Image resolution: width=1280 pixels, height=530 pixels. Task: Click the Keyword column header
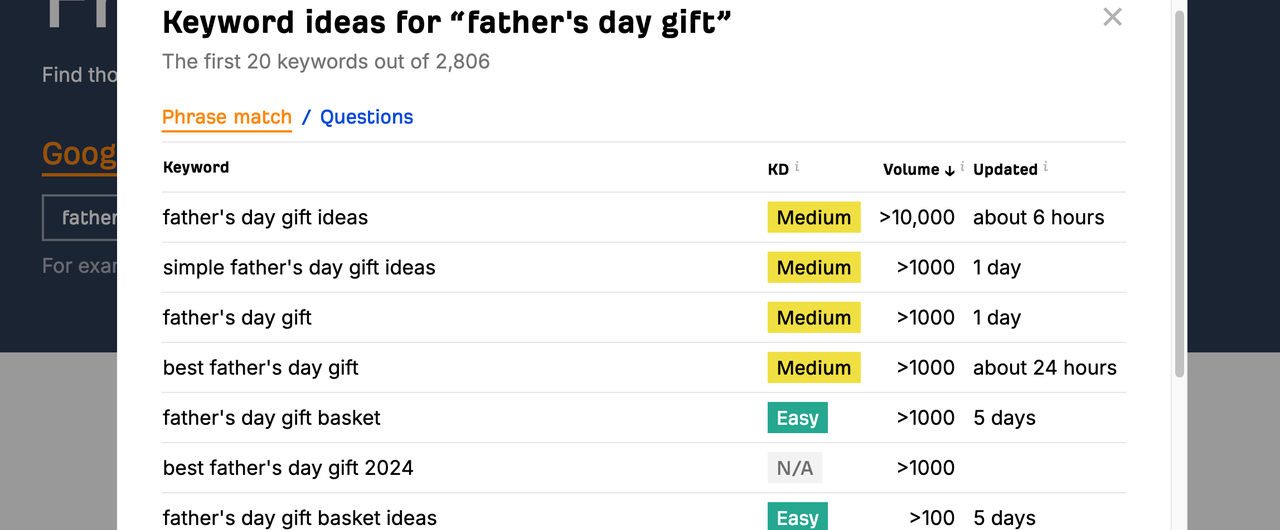(x=196, y=167)
